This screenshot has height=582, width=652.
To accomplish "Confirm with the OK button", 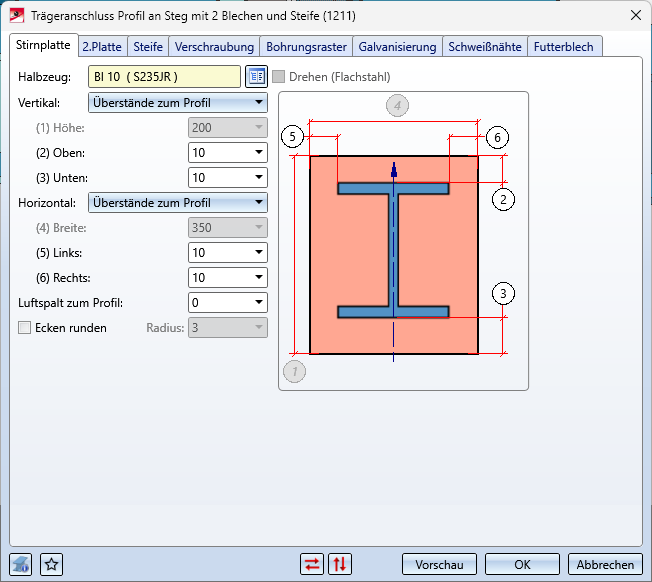I will 522,565.
